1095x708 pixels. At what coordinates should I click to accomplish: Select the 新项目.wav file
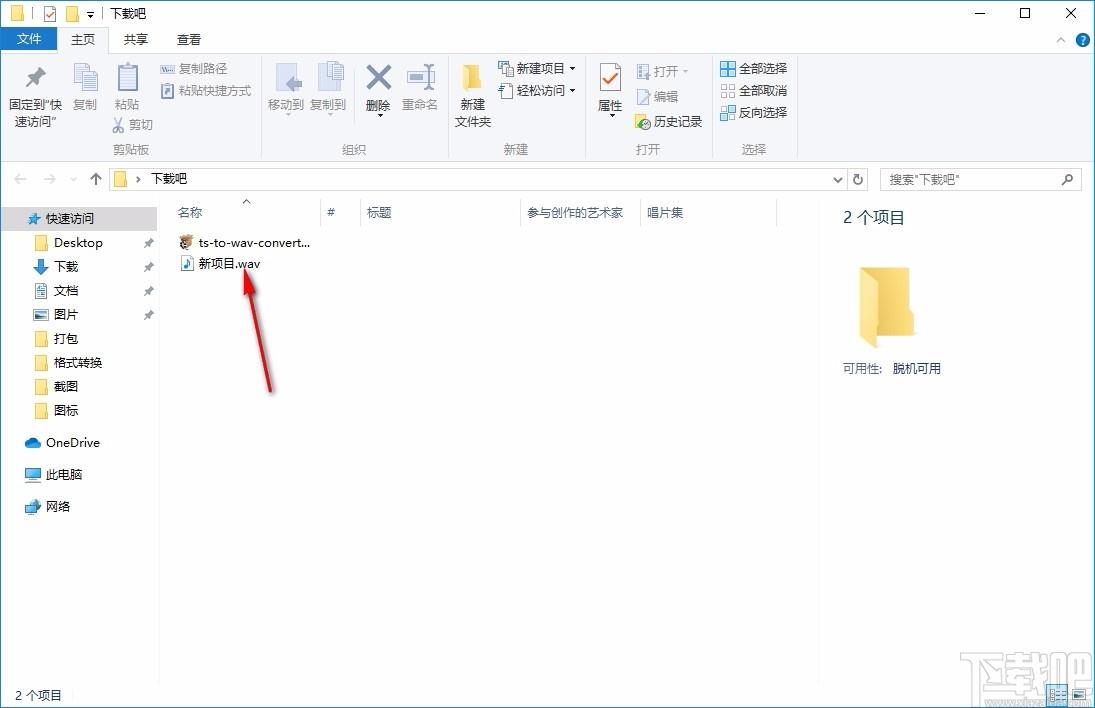point(221,263)
